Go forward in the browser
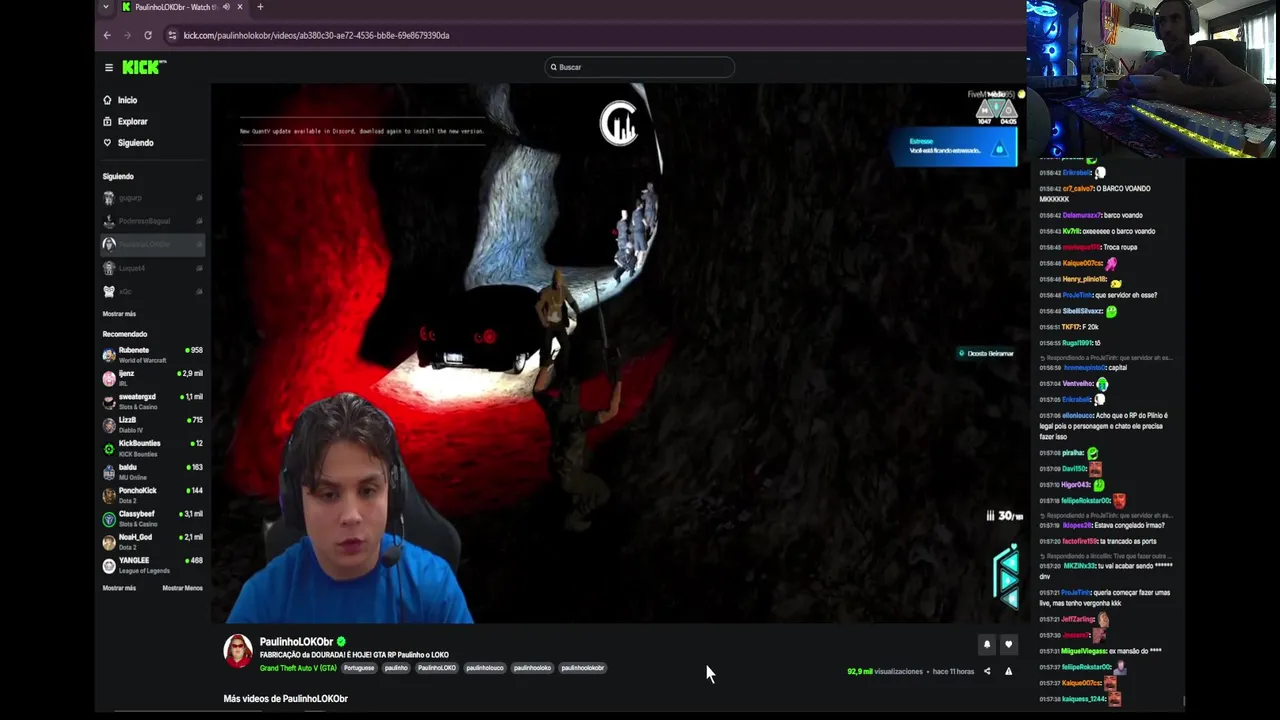The width and height of the screenshot is (1280, 720). click(x=127, y=35)
